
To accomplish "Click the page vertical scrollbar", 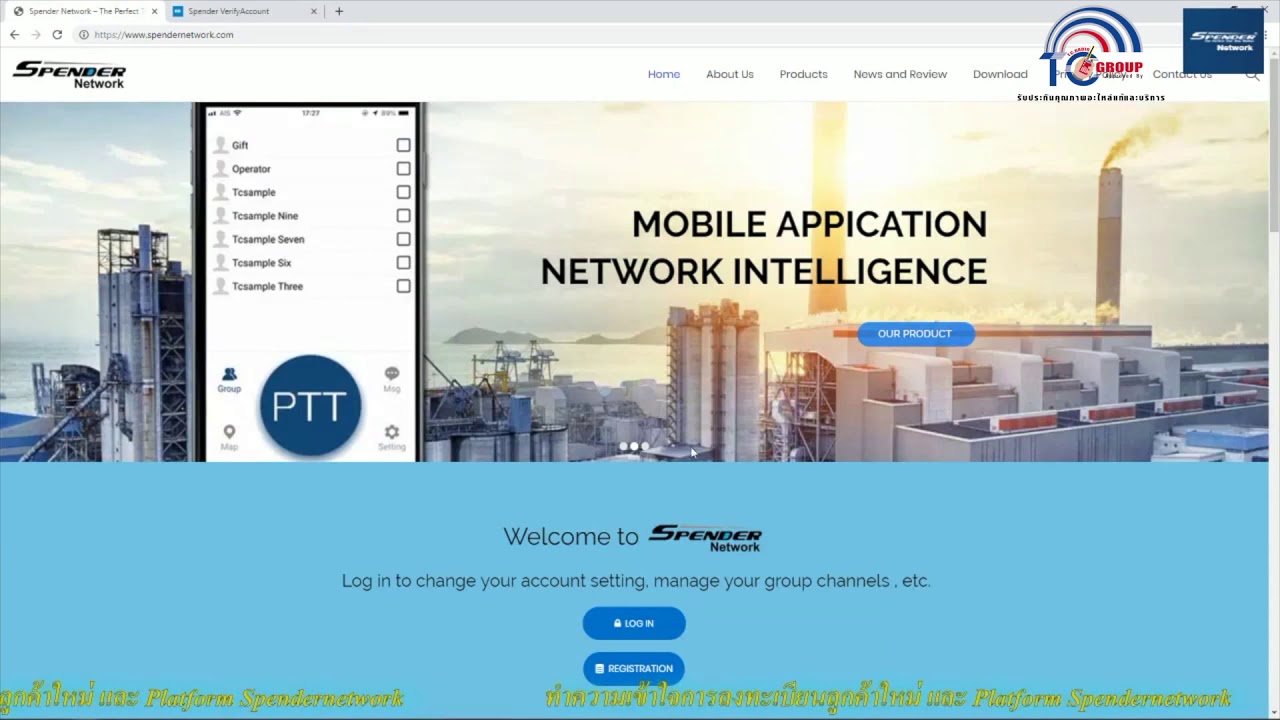I will click(1273, 145).
